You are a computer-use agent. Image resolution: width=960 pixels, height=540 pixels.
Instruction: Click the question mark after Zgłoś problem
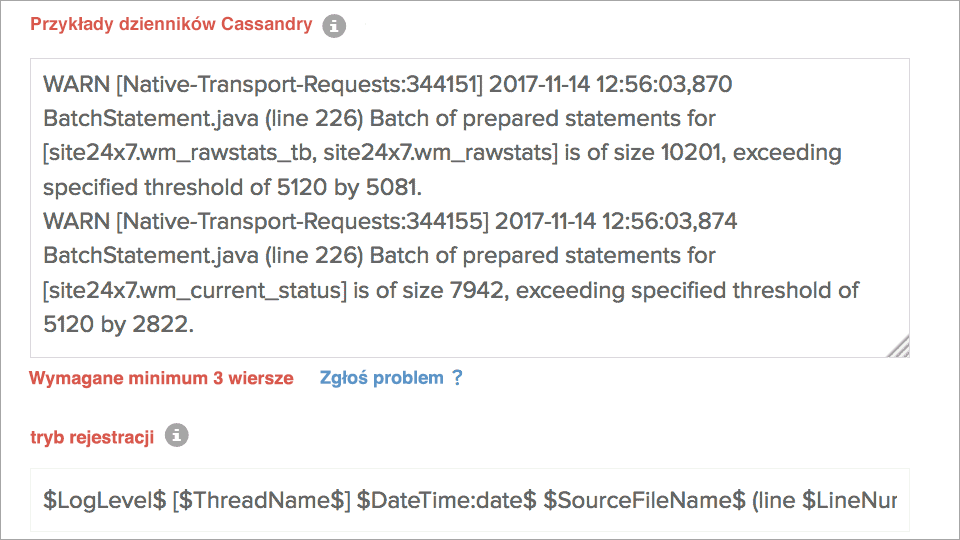point(457,378)
